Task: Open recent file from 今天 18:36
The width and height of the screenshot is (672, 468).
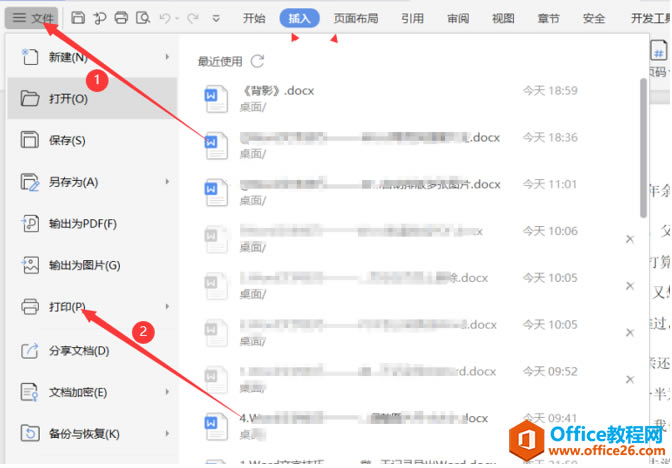Action: tap(411, 145)
